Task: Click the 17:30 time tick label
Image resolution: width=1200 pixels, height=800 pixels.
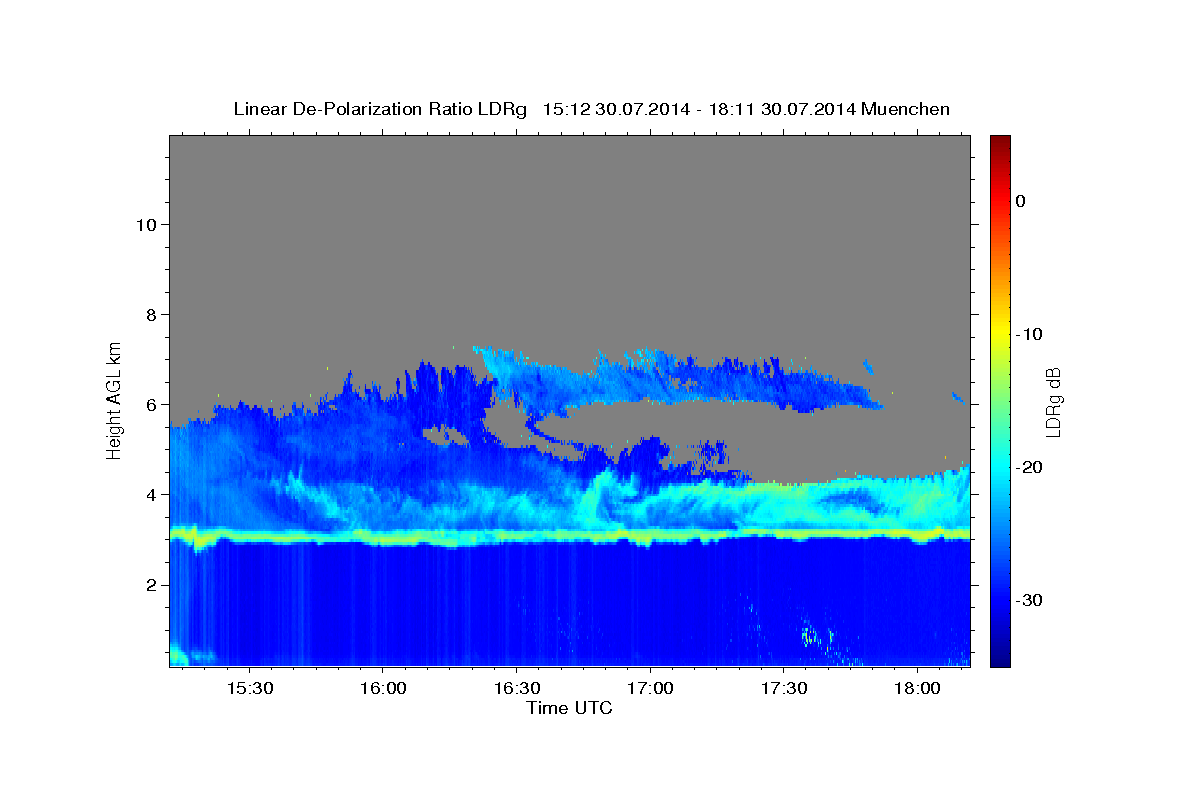Action: click(784, 689)
